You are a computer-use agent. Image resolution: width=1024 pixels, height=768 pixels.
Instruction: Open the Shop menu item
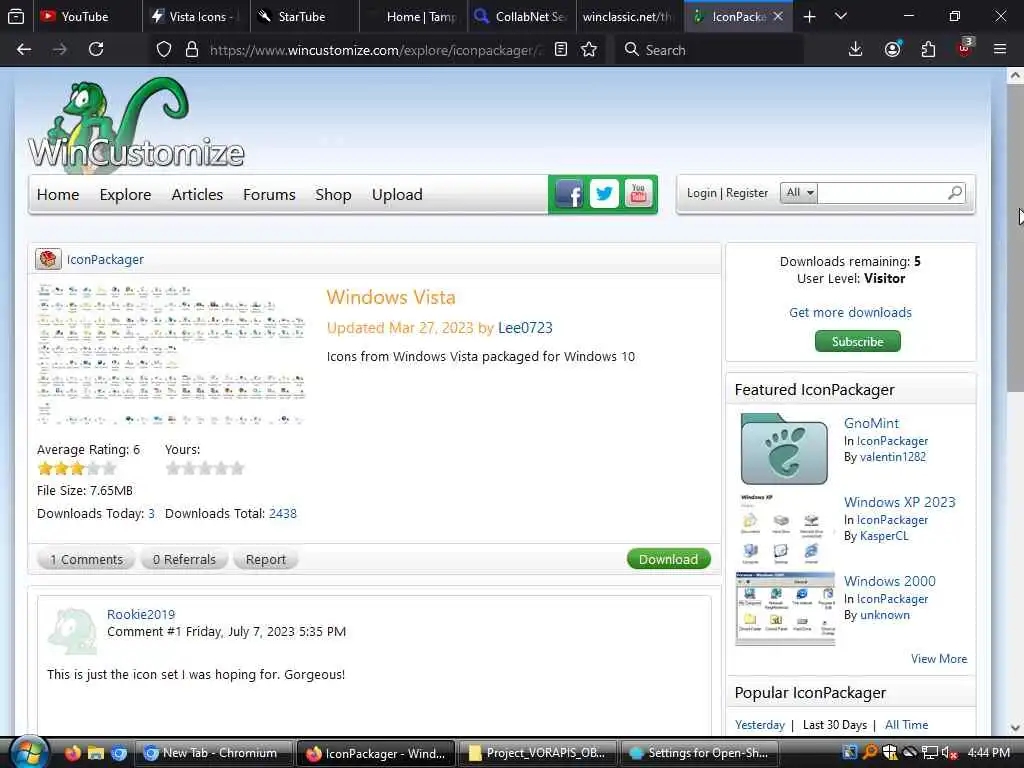(x=333, y=195)
